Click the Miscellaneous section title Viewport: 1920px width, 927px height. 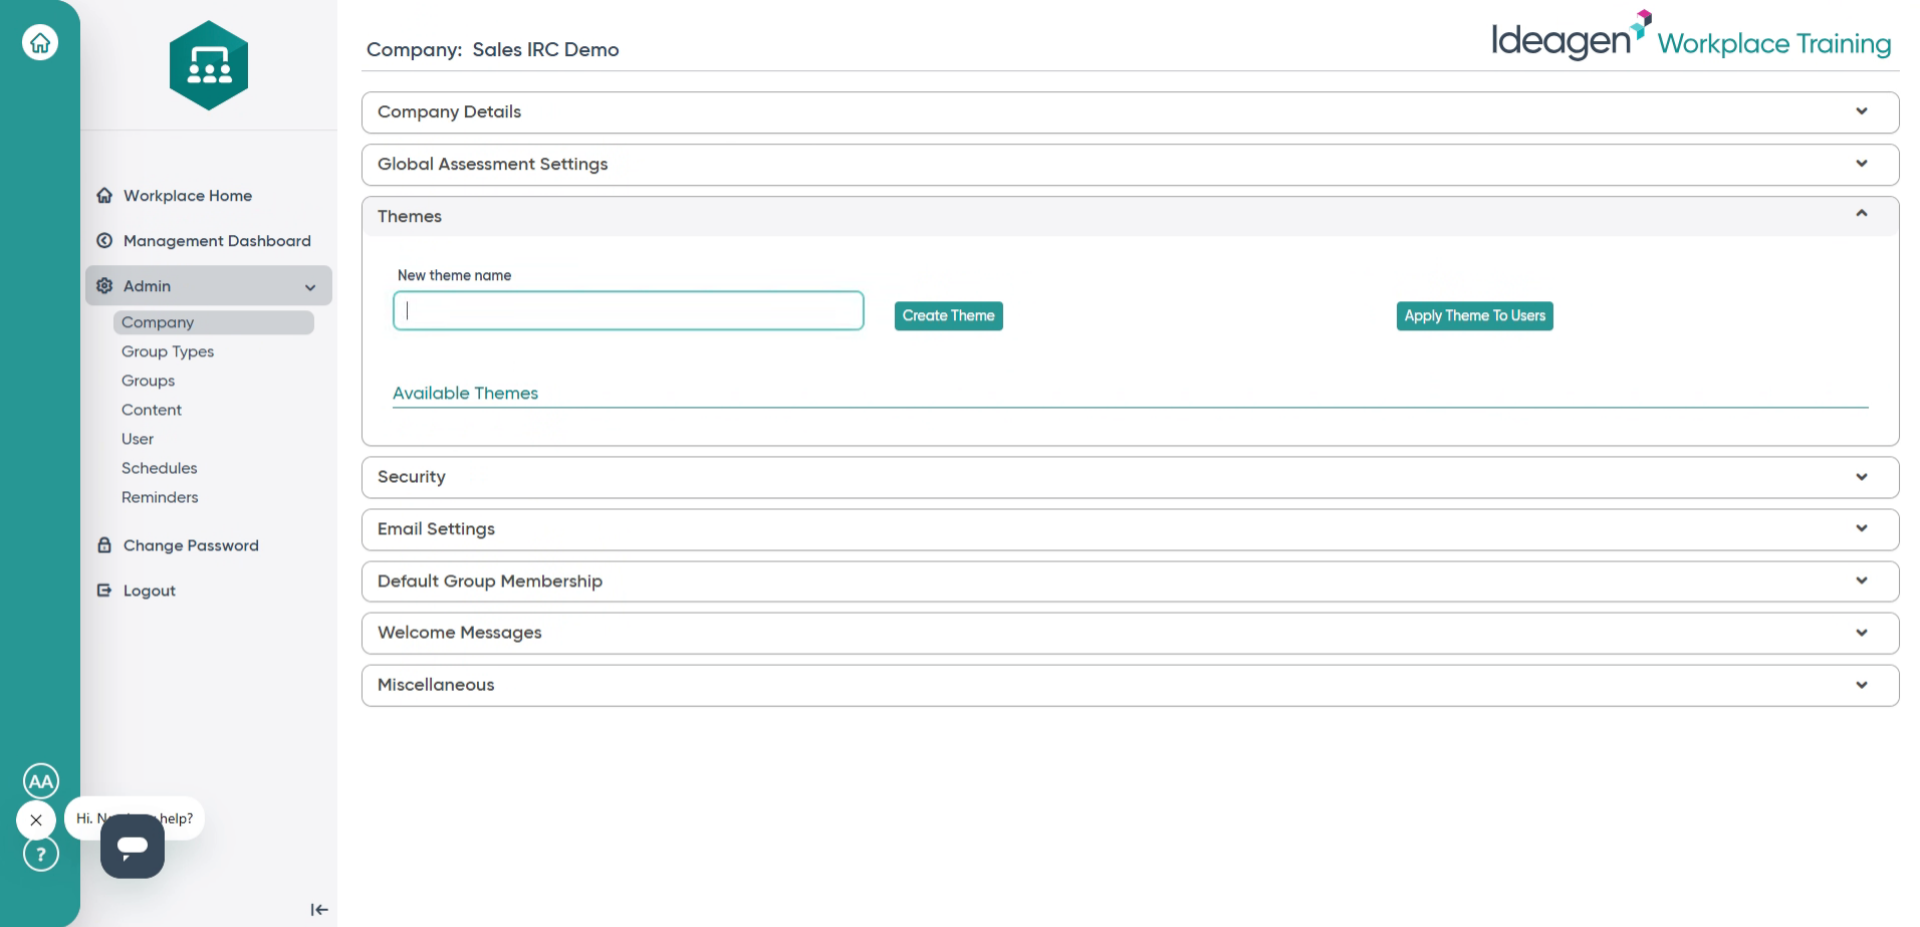click(x=435, y=684)
